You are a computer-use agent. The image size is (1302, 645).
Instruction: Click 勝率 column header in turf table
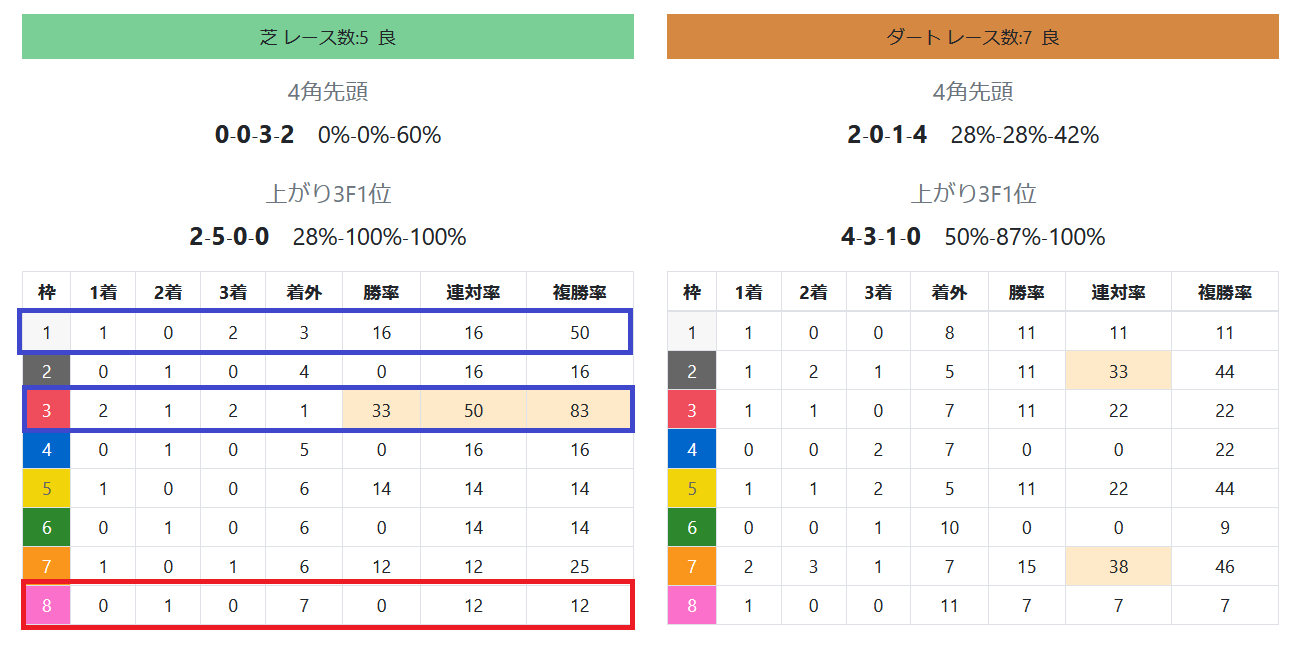381,292
